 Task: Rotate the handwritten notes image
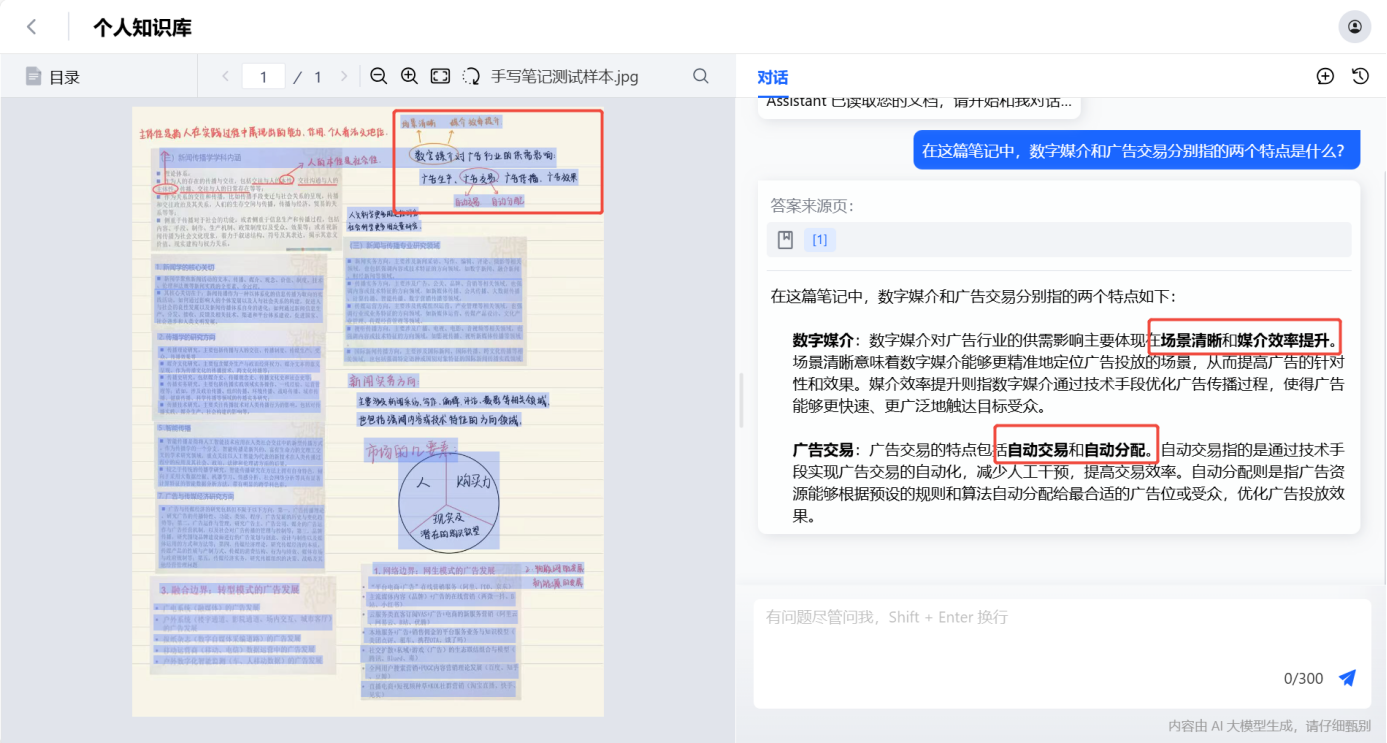[471, 75]
